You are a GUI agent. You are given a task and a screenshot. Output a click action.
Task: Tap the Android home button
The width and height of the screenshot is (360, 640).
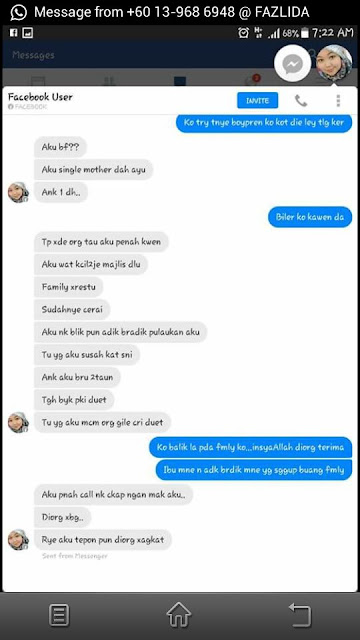pos(179,614)
